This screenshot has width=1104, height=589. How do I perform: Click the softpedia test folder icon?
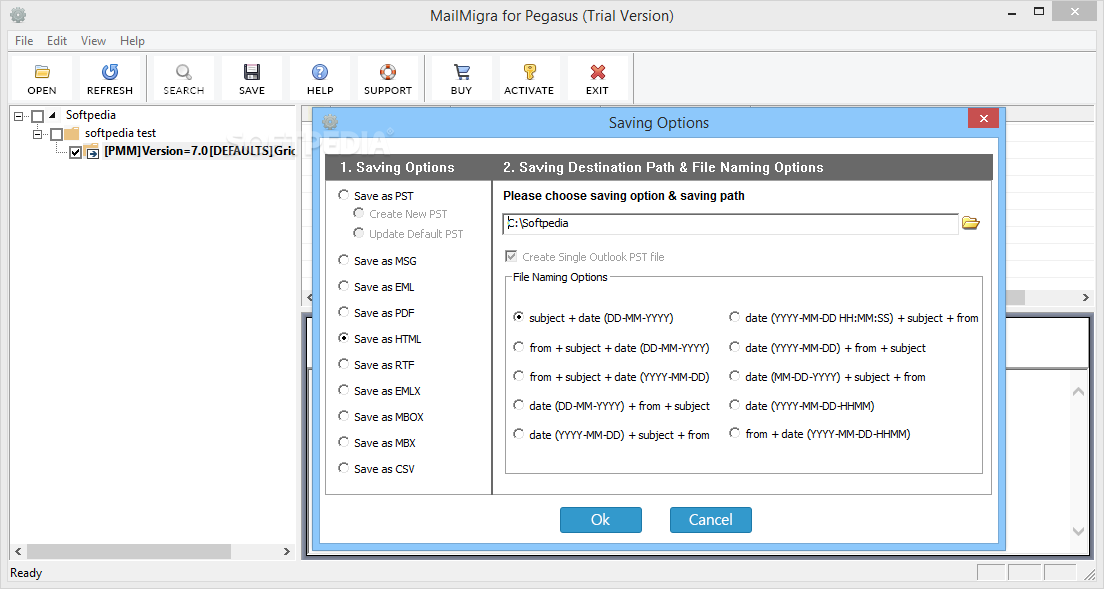(x=72, y=133)
